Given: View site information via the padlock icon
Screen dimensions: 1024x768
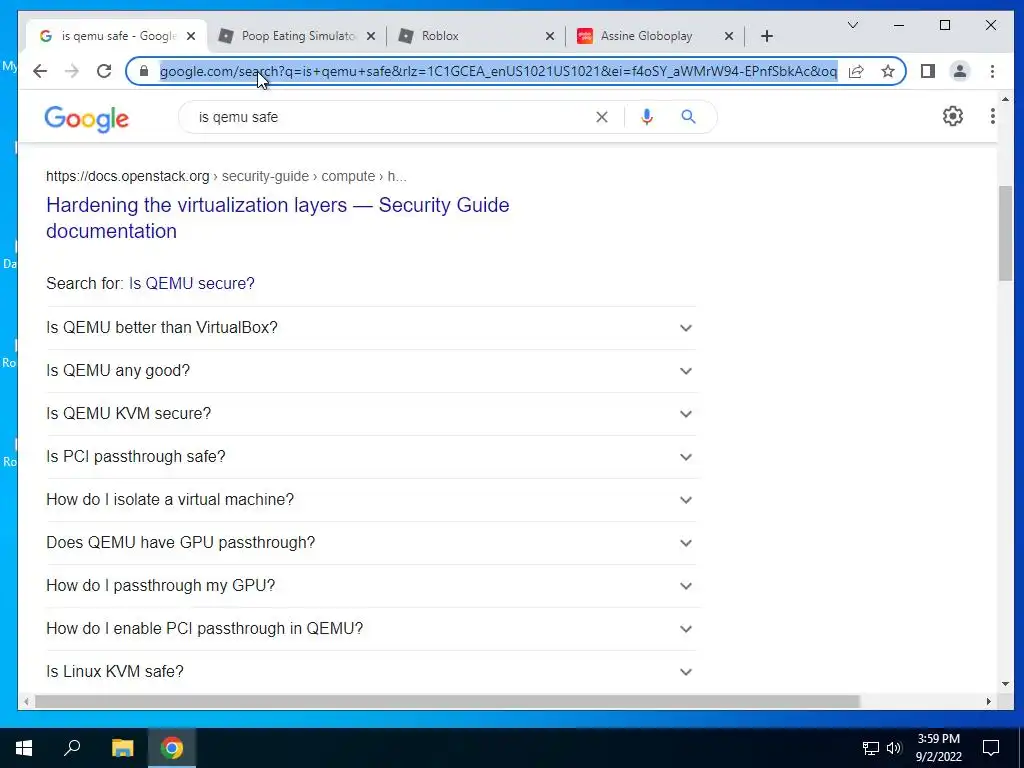Looking at the screenshot, I should click(144, 71).
